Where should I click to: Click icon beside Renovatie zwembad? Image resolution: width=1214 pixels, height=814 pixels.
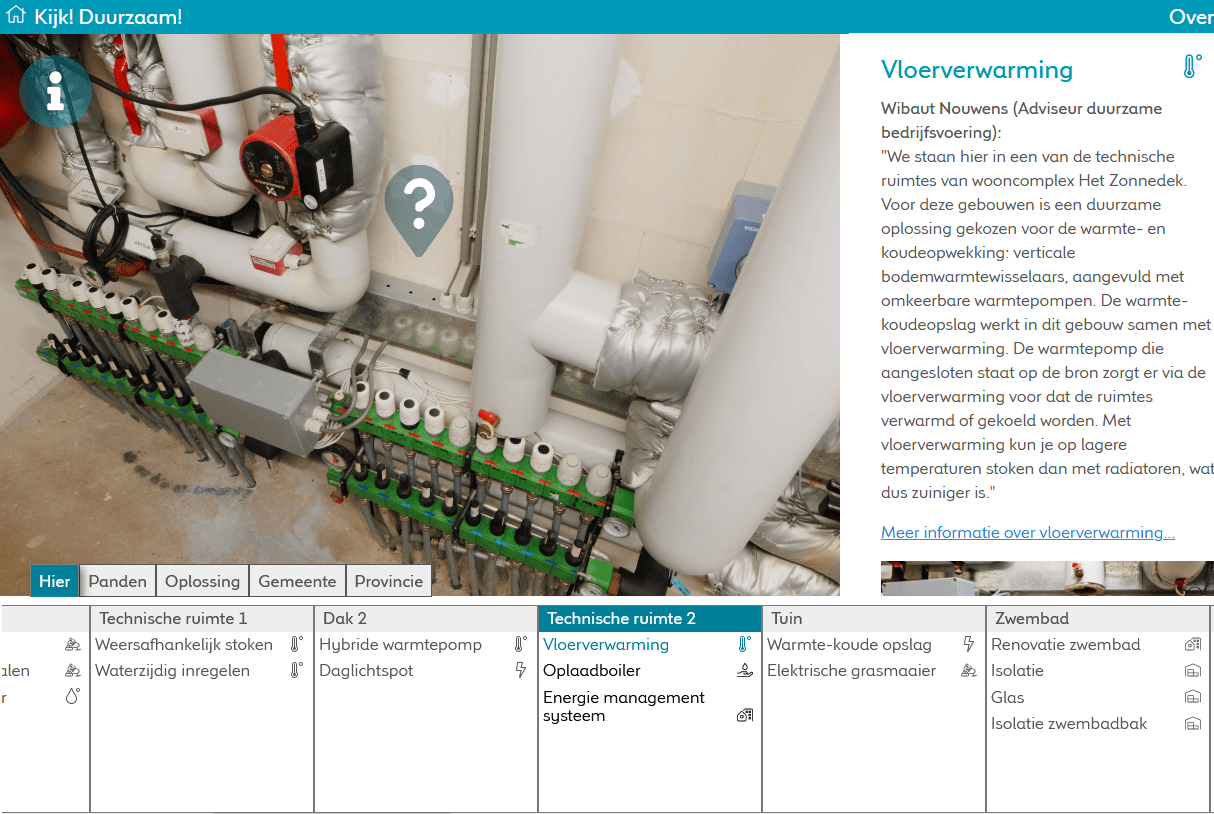click(x=1192, y=645)
